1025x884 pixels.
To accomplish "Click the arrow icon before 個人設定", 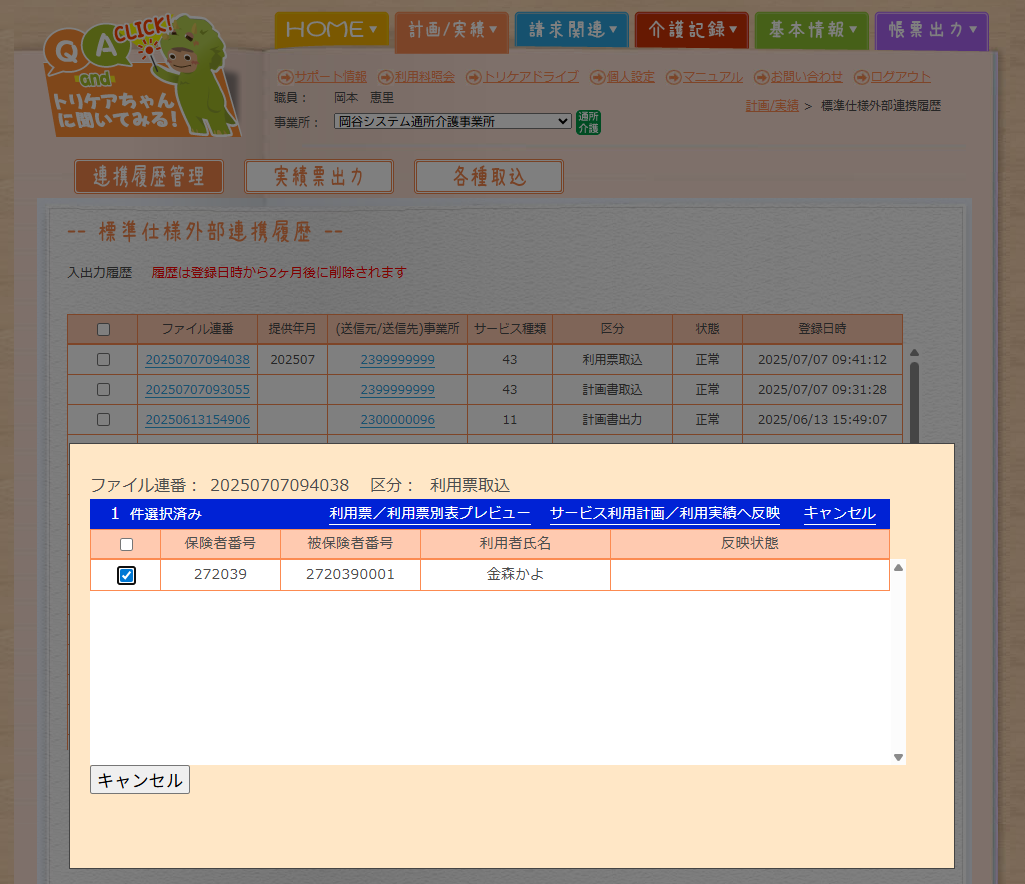I will [x=597, y=77].
